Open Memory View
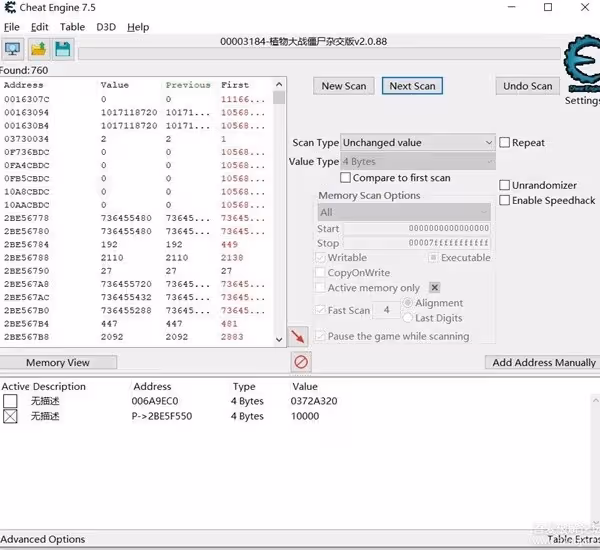The width and height of the screenshot is (600, 550). [58, 362]
